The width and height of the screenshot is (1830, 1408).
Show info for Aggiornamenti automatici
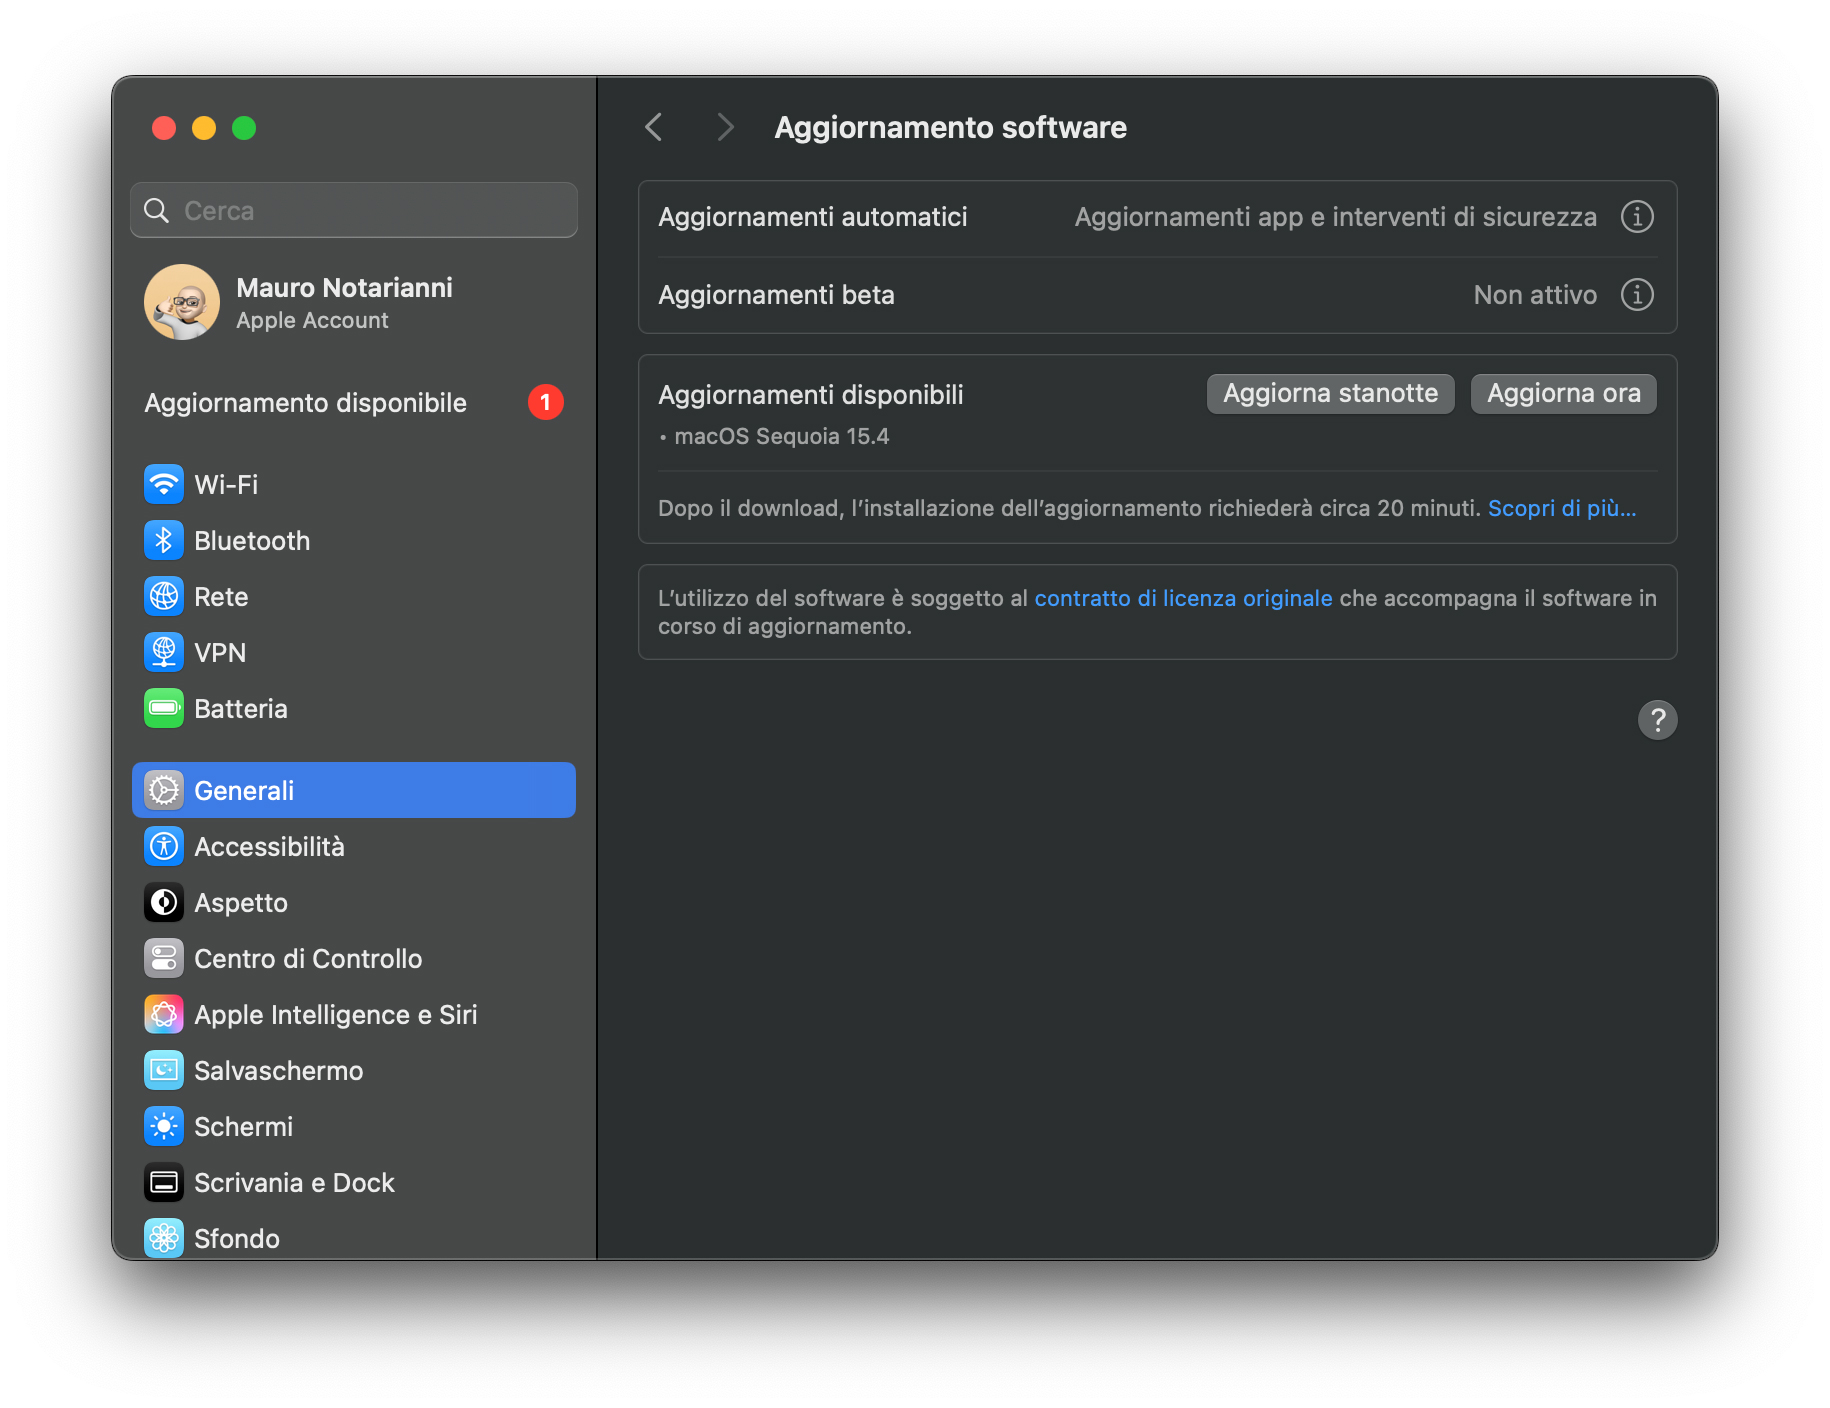1637,217
